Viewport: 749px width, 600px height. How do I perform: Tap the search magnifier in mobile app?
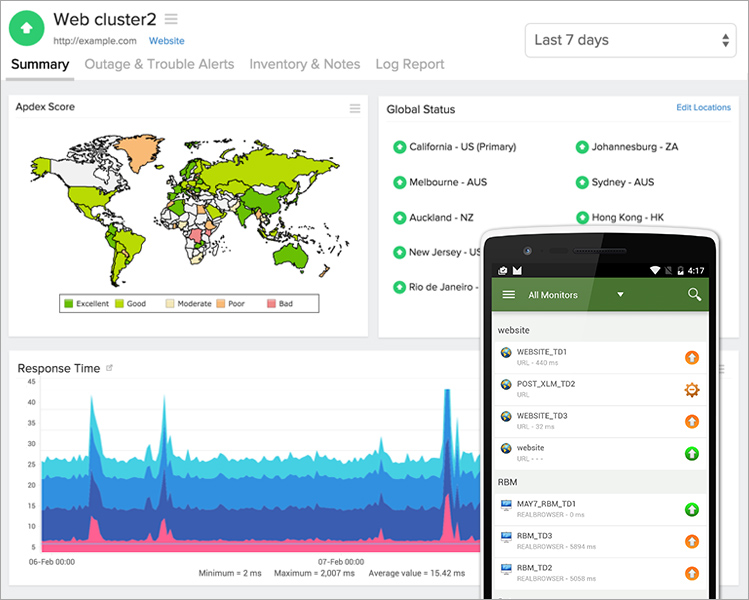coord(694,295)
